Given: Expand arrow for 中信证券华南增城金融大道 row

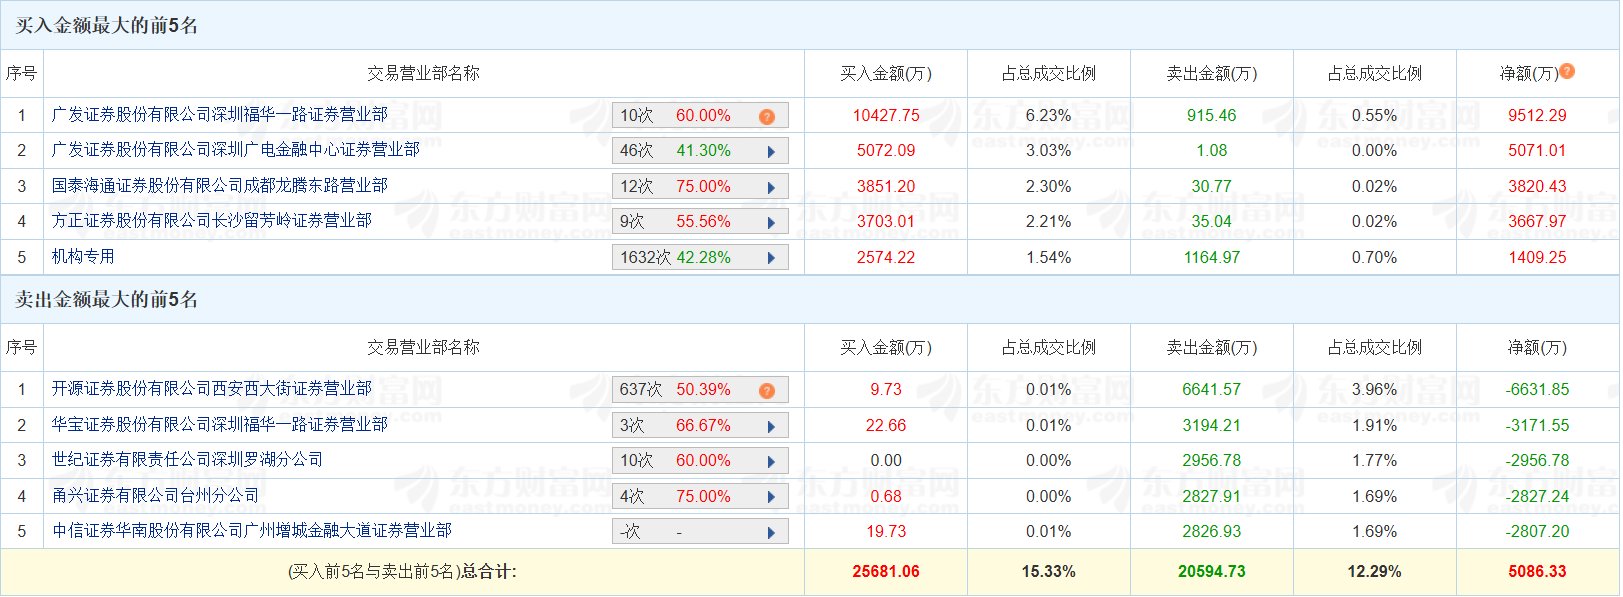Looking at the screenshot, I should [x=771, y=533].
